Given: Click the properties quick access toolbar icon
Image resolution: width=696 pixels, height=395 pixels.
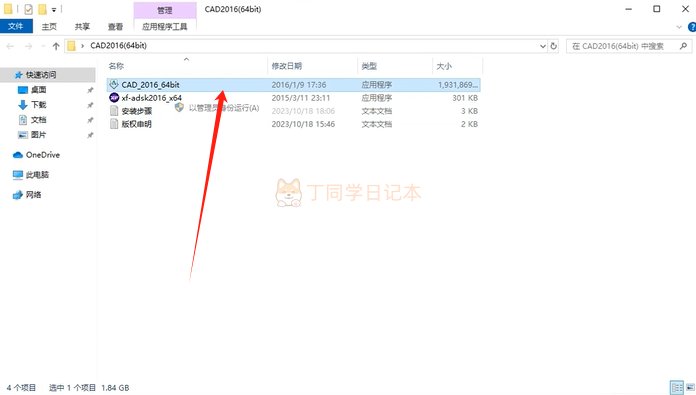Looking at the screenshot, I should tap(28, 9).
